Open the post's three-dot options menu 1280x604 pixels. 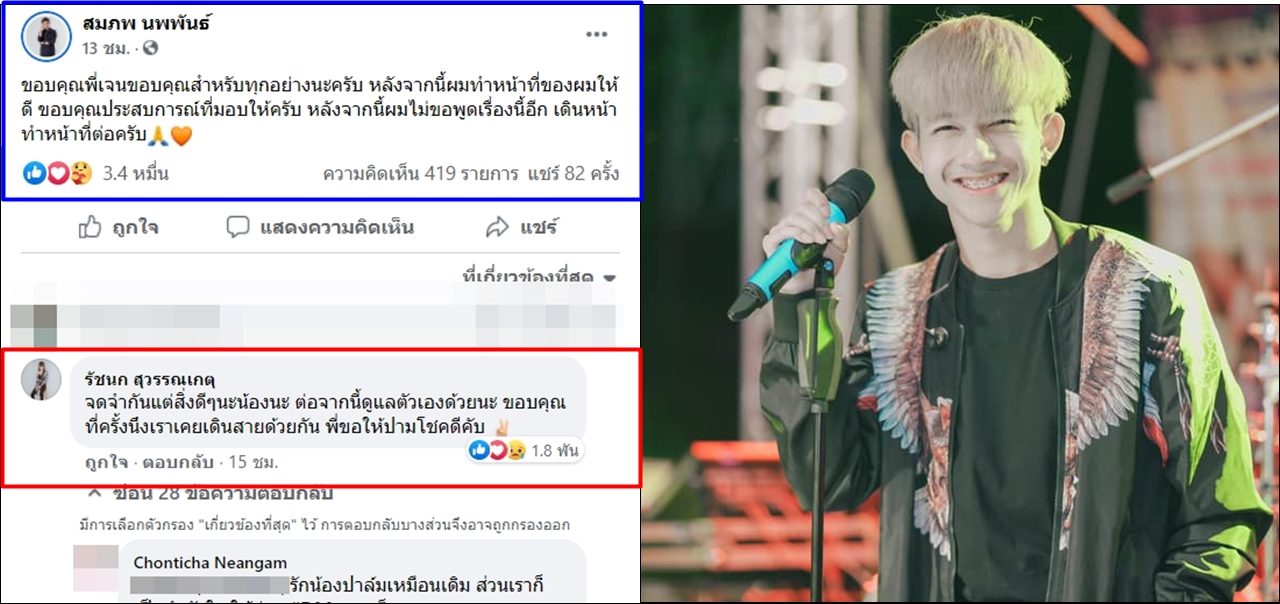coord(597,35)
